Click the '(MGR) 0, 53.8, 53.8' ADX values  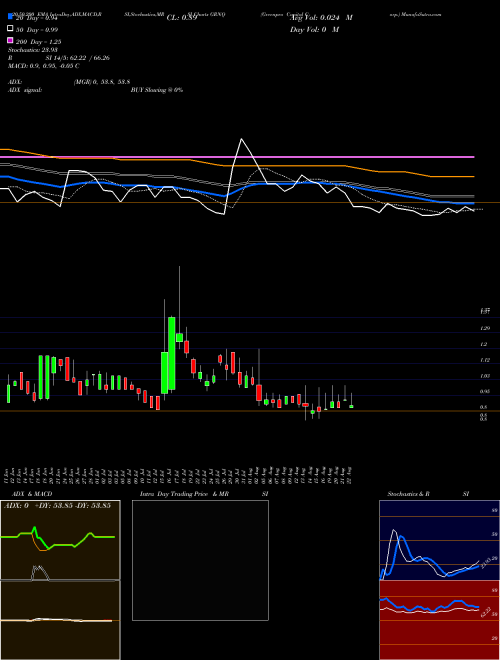coord(101,82)
